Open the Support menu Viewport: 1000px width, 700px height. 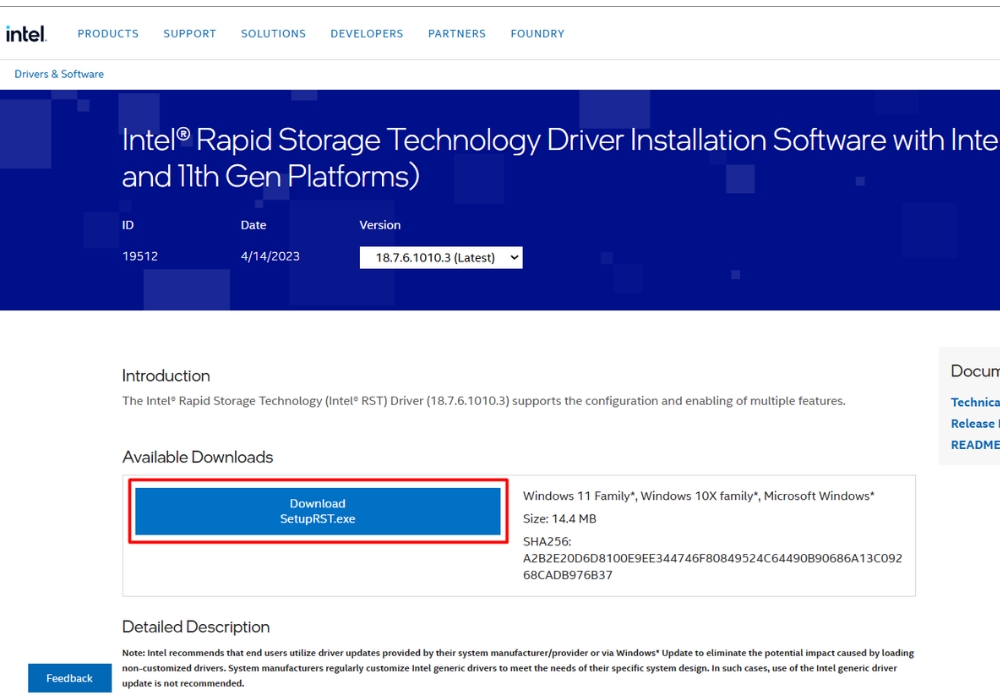[x=189, y=34]
